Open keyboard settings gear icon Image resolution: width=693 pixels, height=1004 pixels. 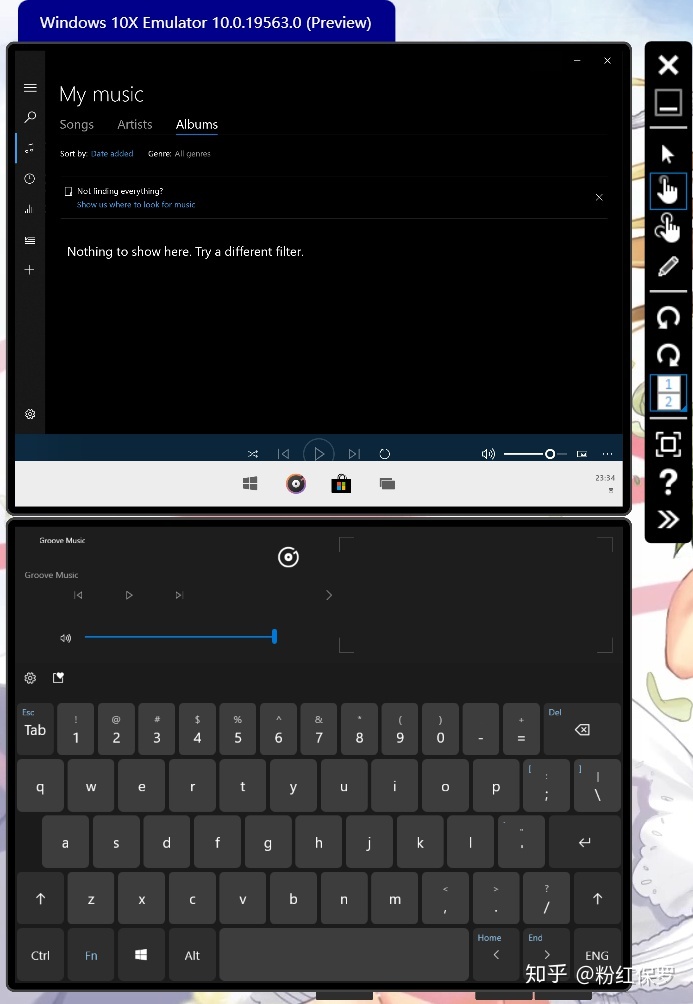30,678
